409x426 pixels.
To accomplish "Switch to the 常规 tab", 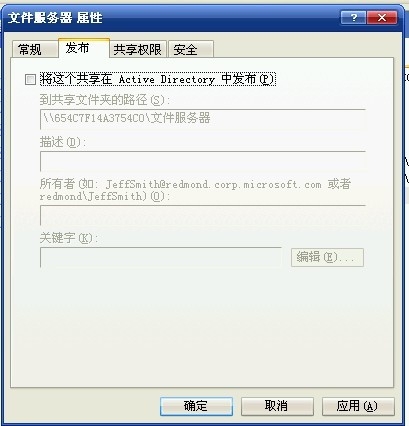I will pyautogui.click(x=34, y=49).
